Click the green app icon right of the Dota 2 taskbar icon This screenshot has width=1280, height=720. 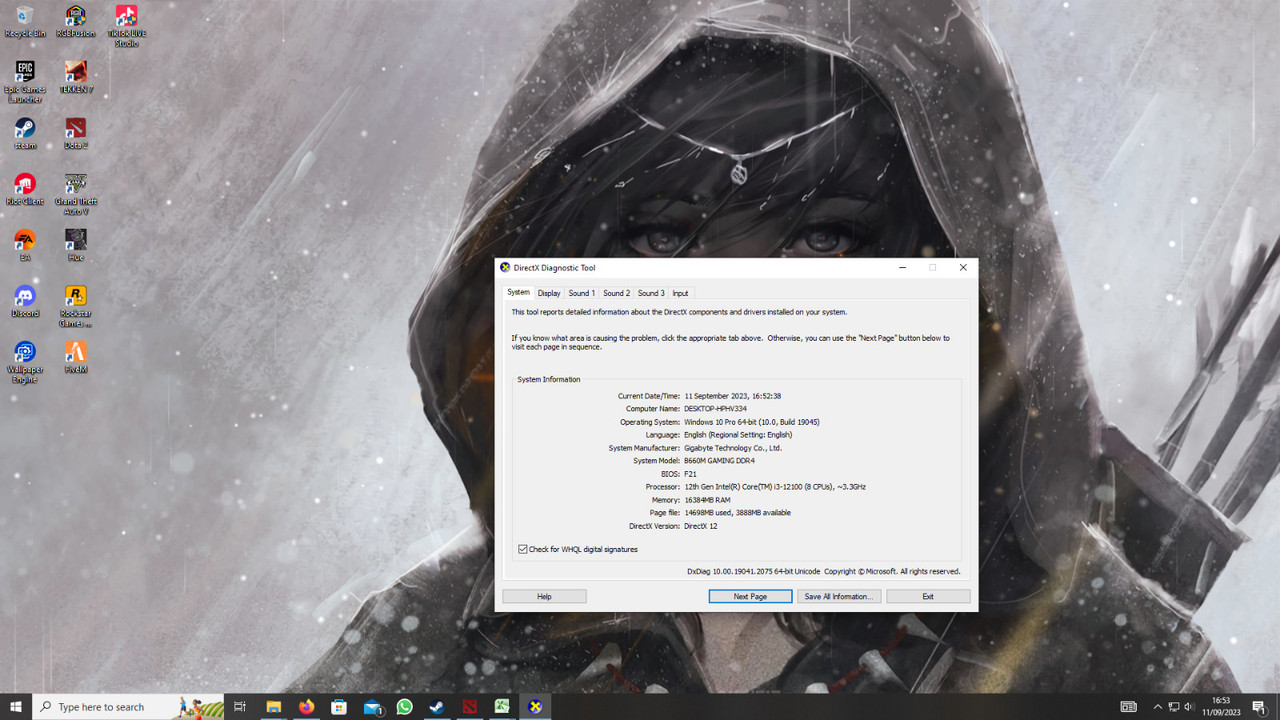click(x=502, y=707)
